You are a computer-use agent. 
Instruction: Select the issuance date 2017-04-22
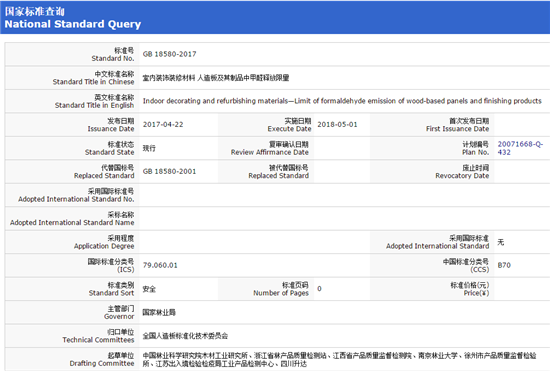[x=163, y=124]
